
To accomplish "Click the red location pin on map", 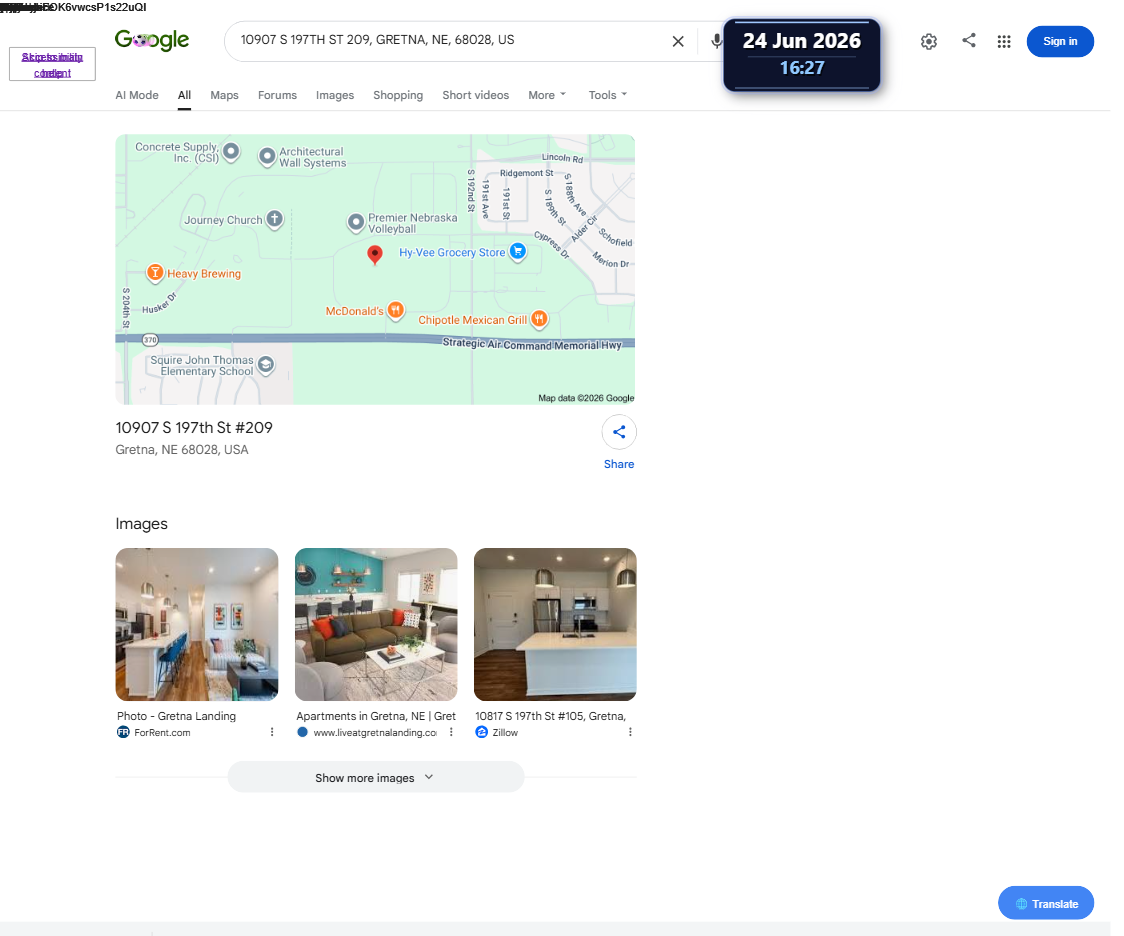I will coord(374,254).
